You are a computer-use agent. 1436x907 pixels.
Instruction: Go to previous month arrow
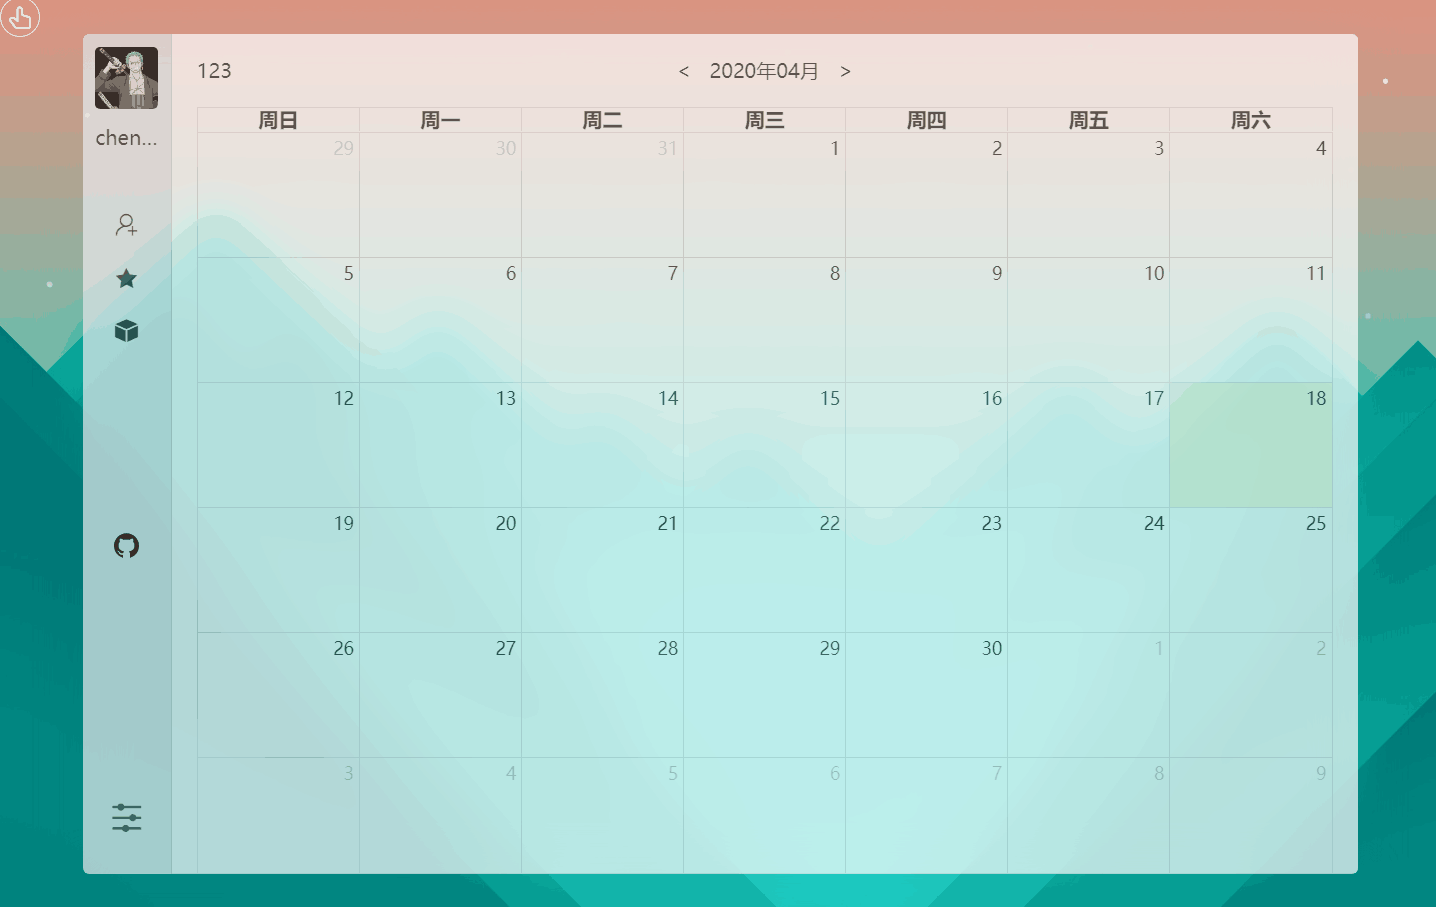[x=684, y=71]
